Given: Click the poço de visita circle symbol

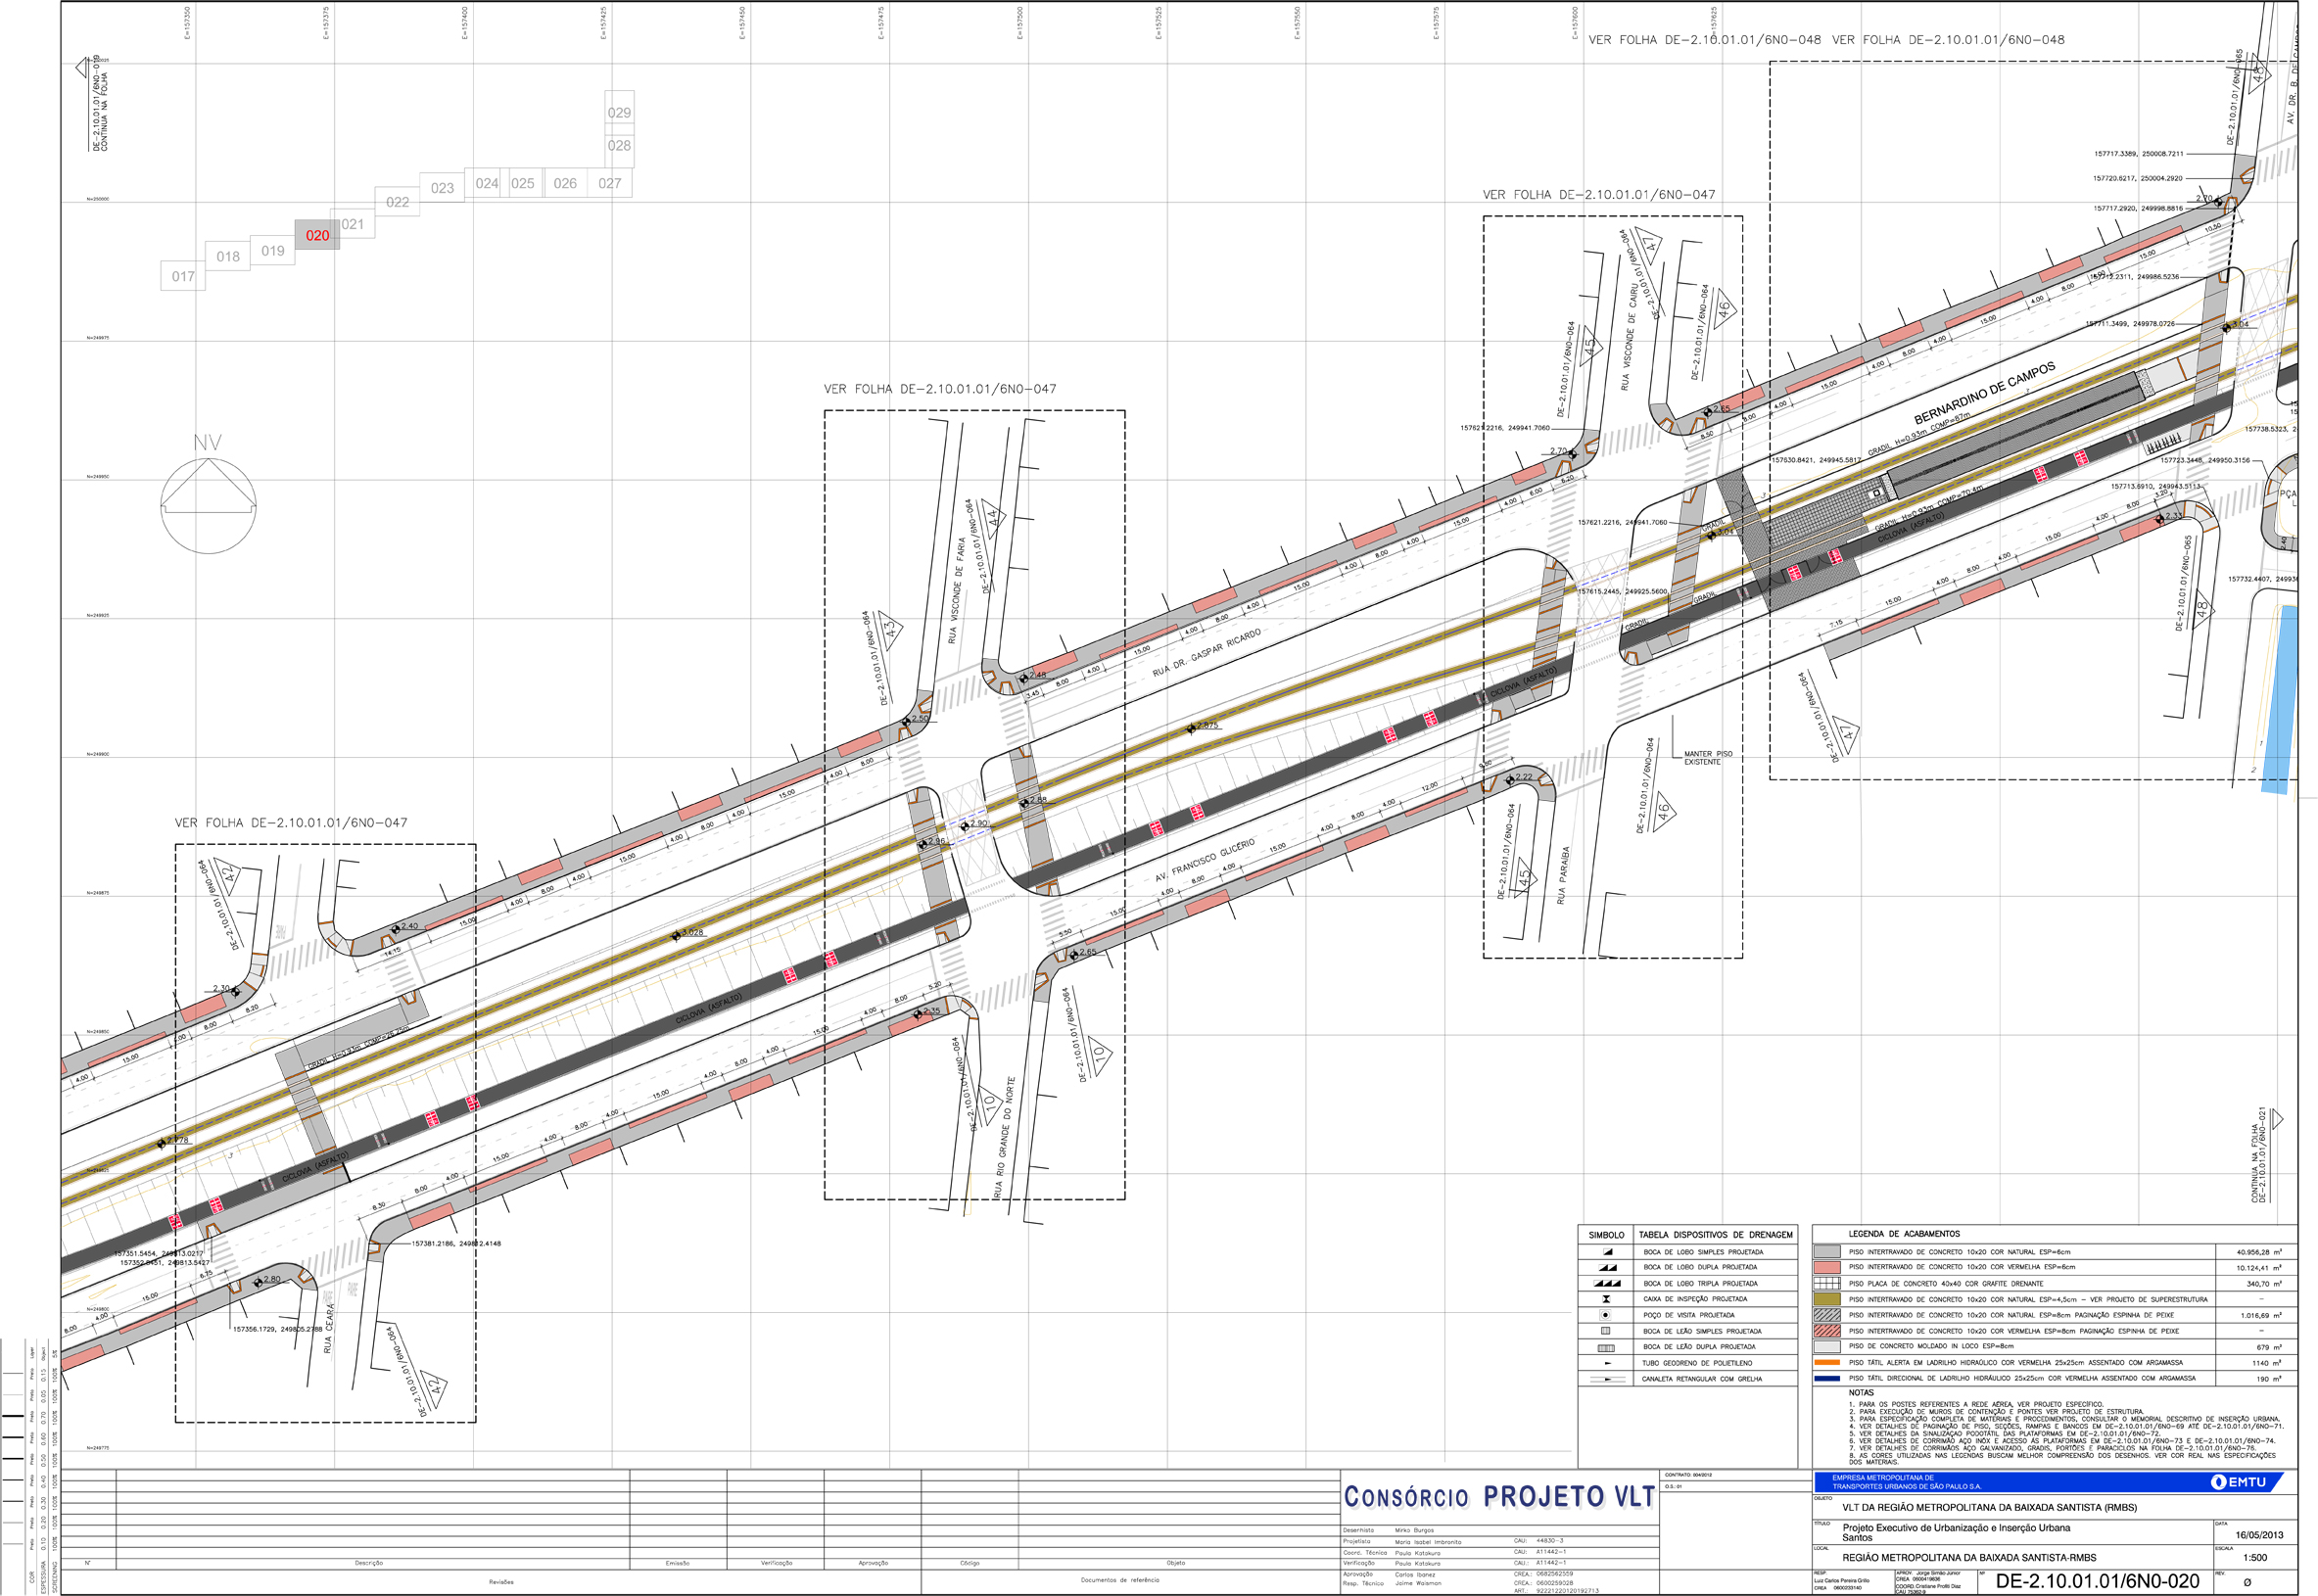Looking at the screenshot, I should [1606, 1315].
